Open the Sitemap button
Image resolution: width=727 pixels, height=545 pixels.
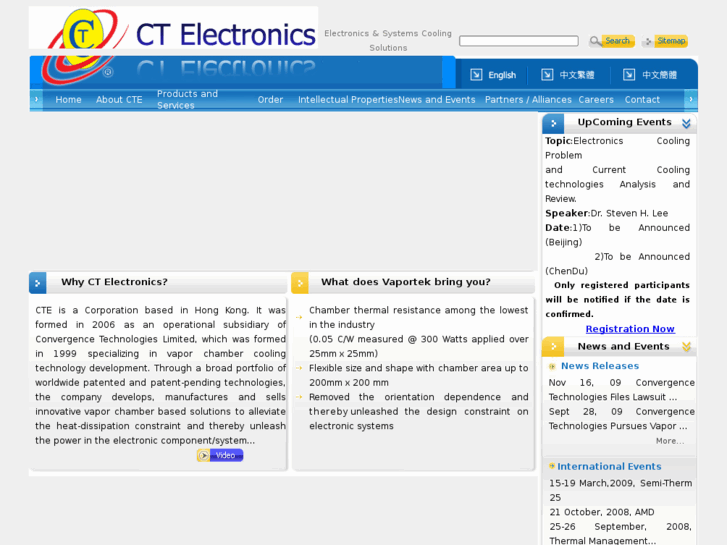(671, 41)
